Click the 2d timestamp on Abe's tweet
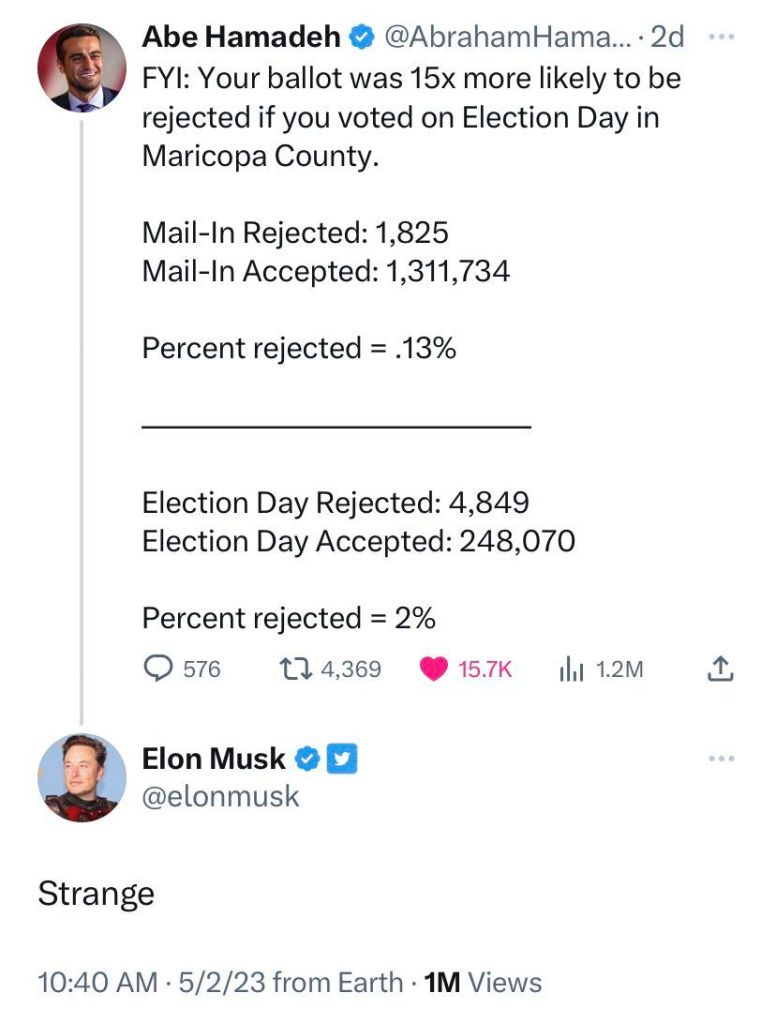776x1023 pixels. (x=667, y=37)
